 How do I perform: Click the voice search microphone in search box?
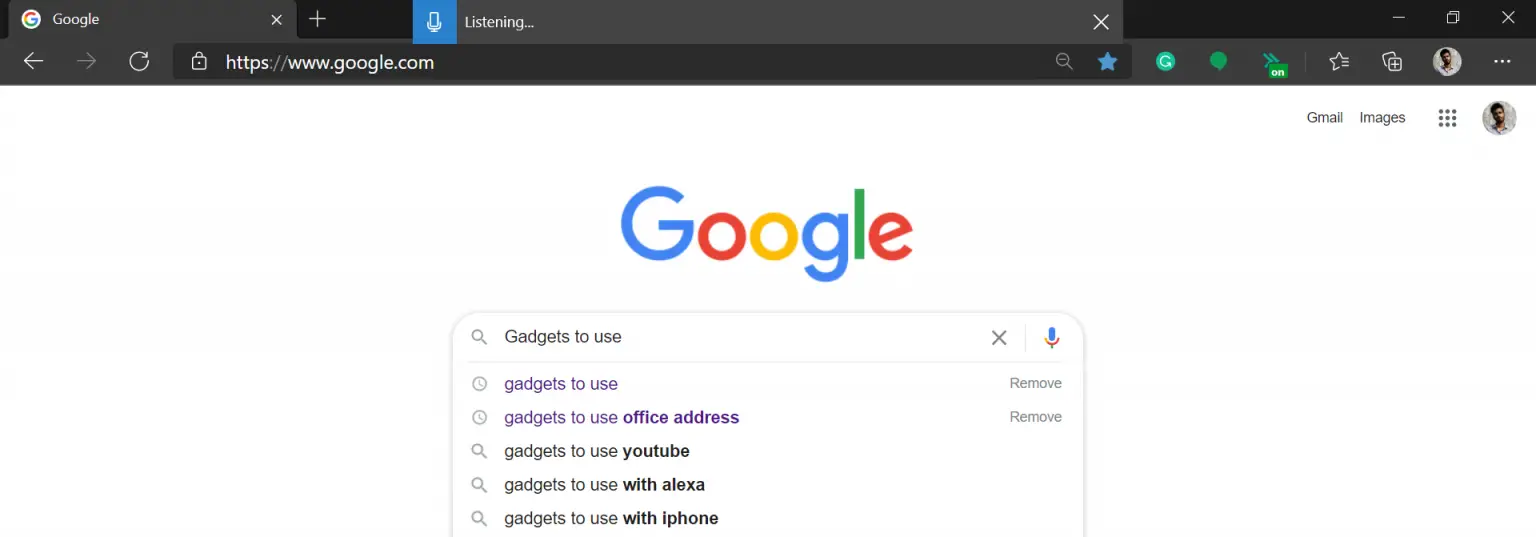1051,338
